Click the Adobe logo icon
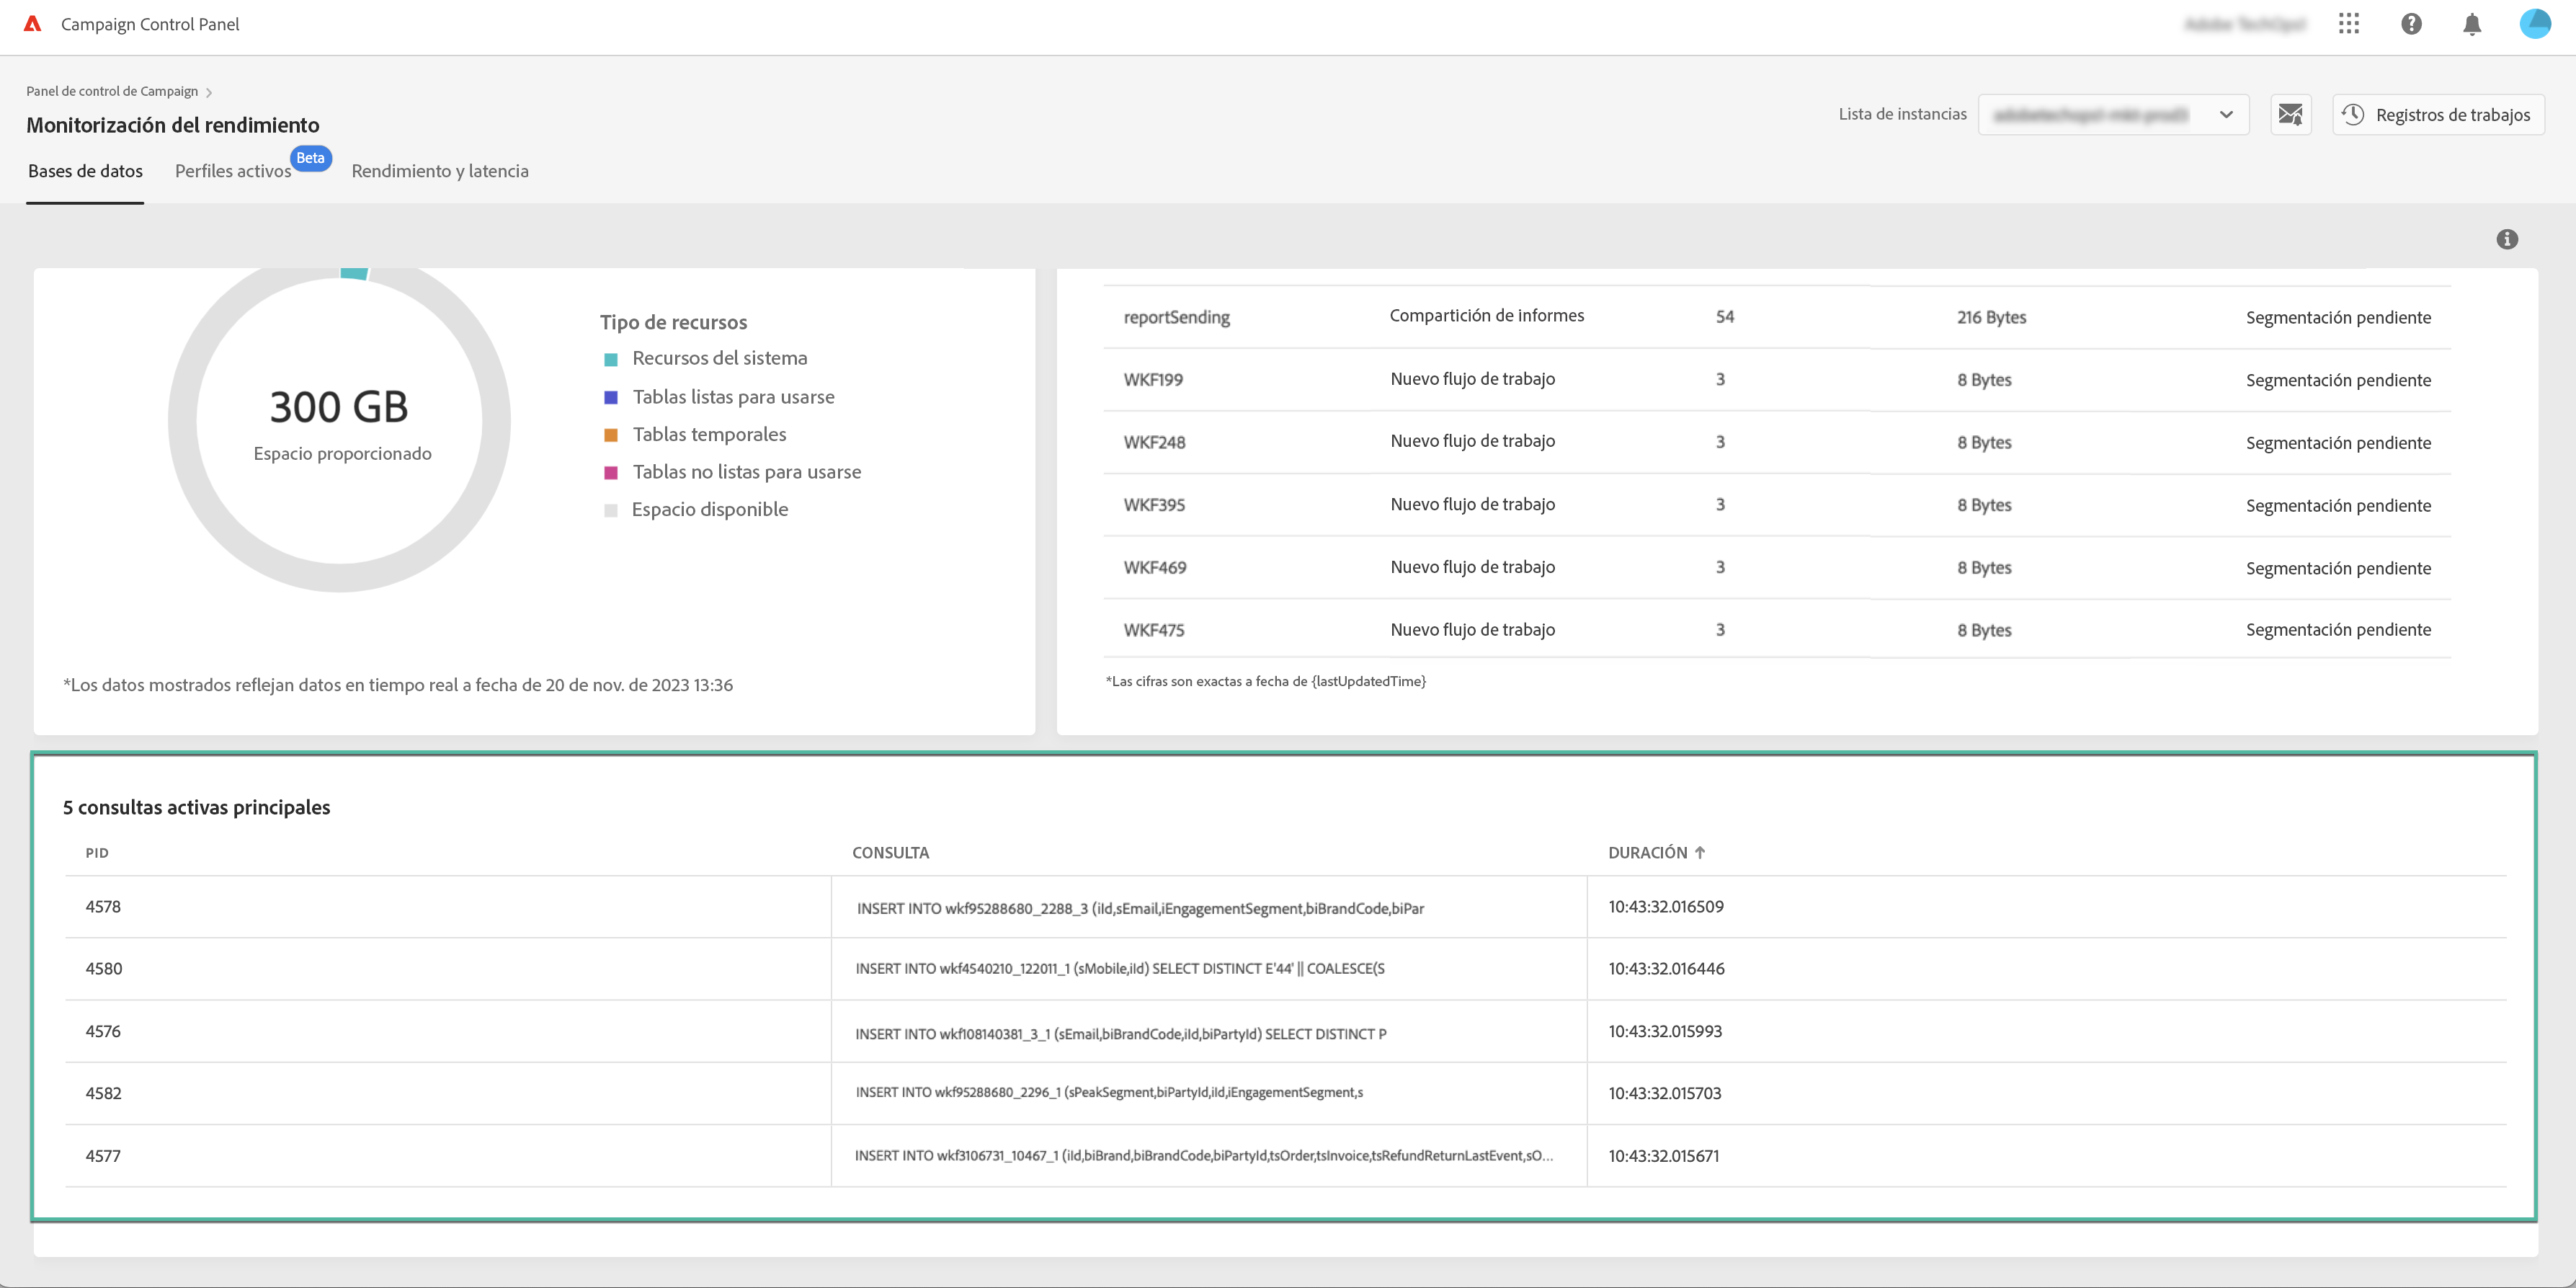This screenshot has width=2576, height=1288. coord(33,24)
